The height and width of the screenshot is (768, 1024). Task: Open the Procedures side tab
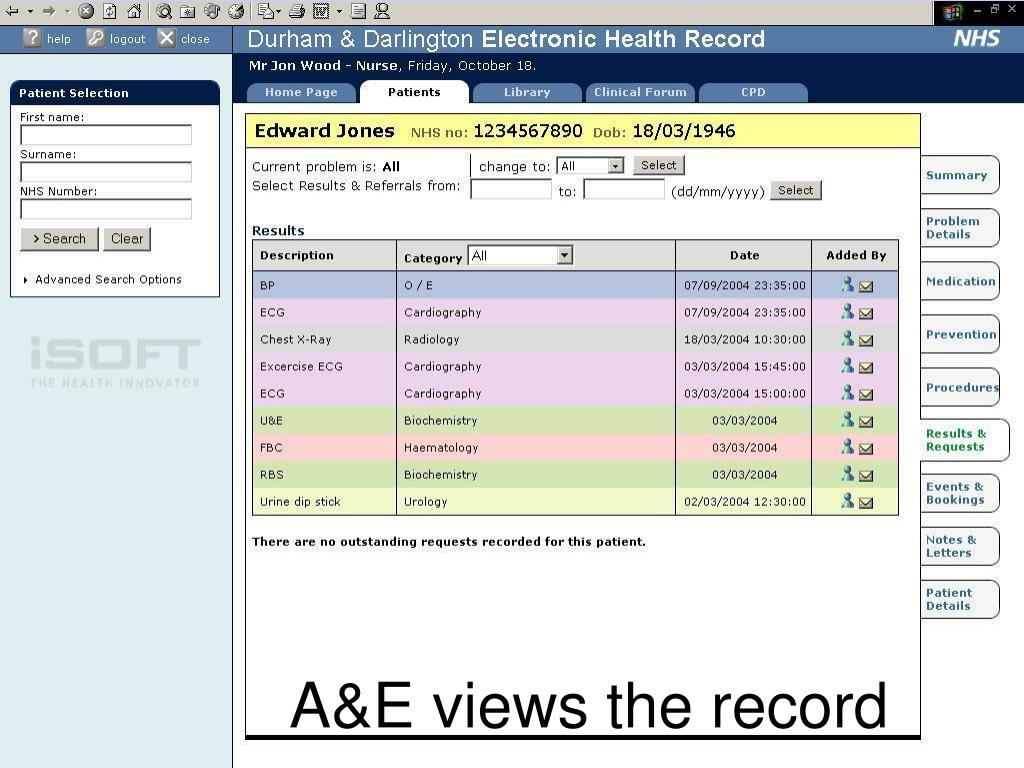959,387
